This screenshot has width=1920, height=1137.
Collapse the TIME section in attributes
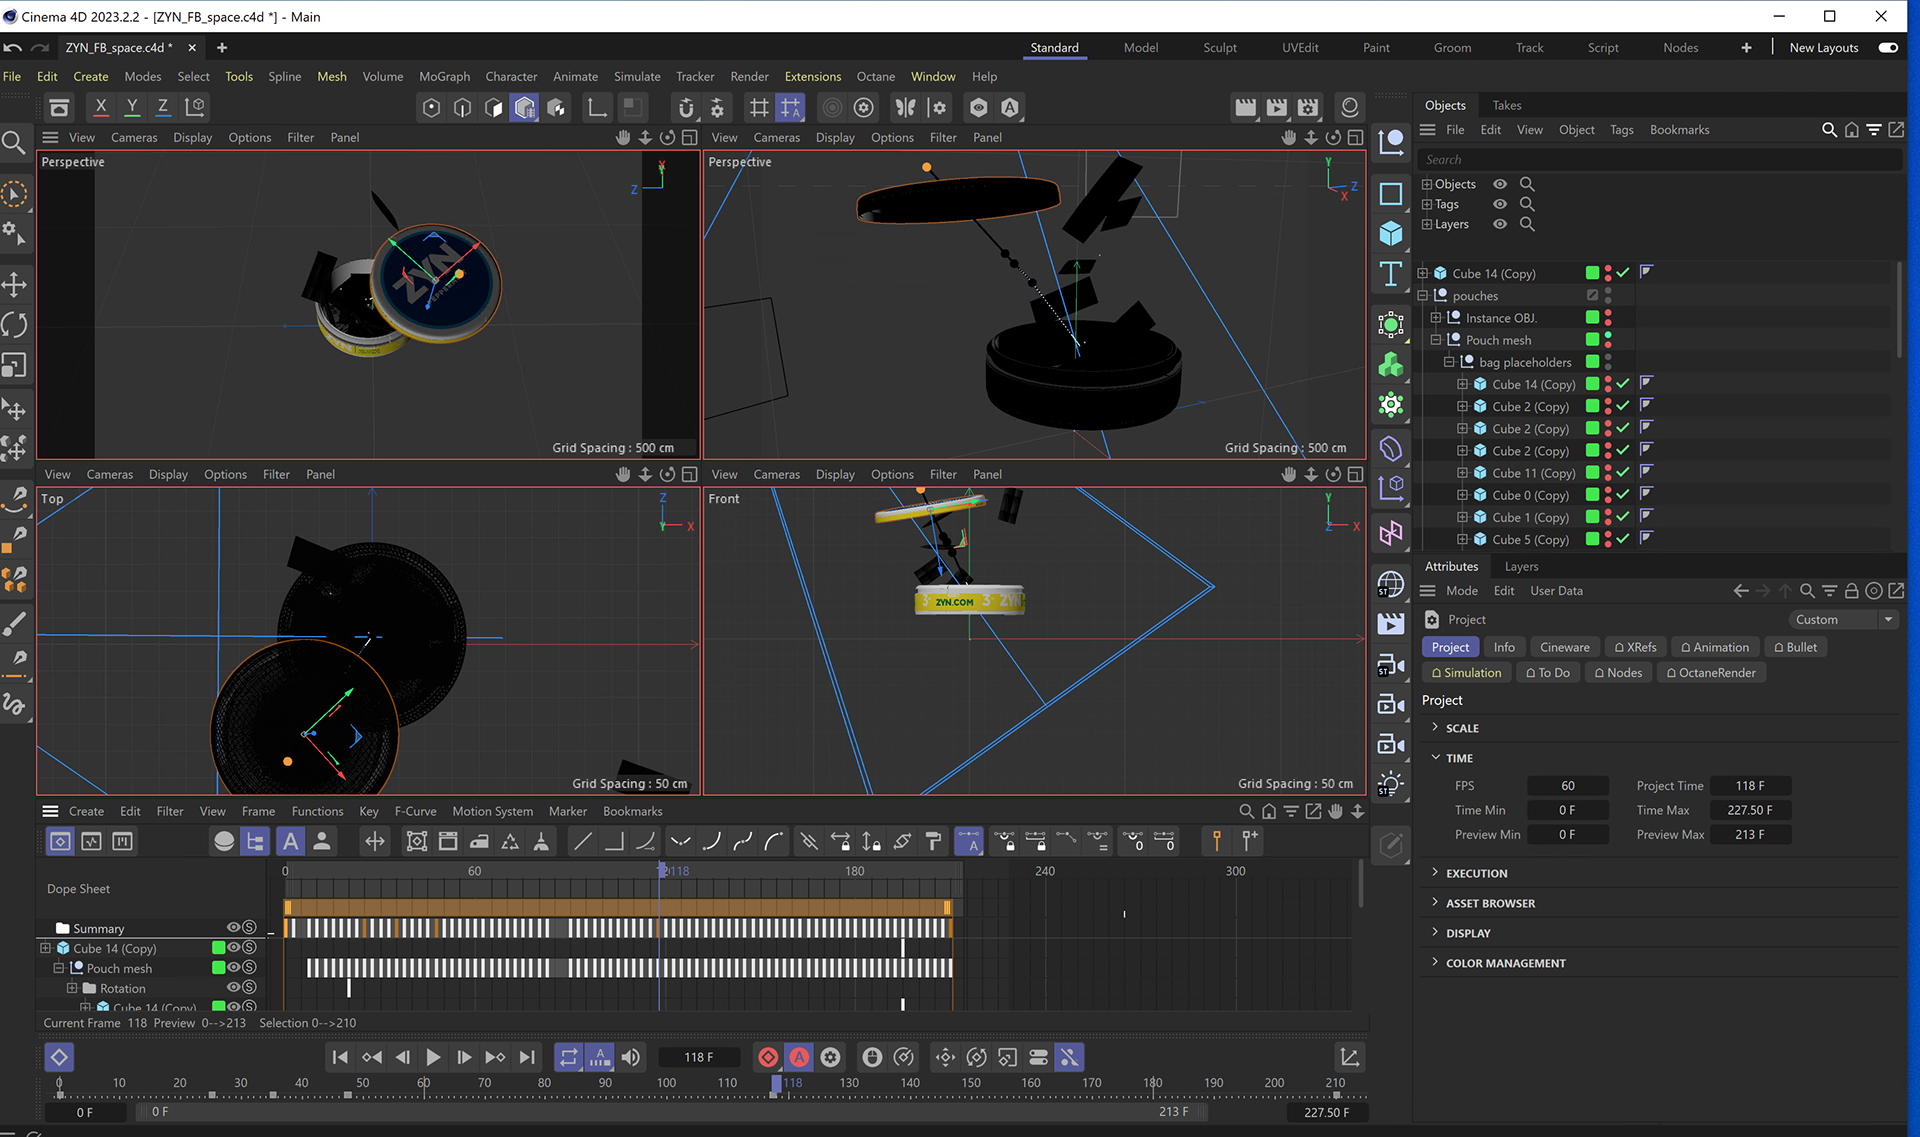[x=1435, y=757]
